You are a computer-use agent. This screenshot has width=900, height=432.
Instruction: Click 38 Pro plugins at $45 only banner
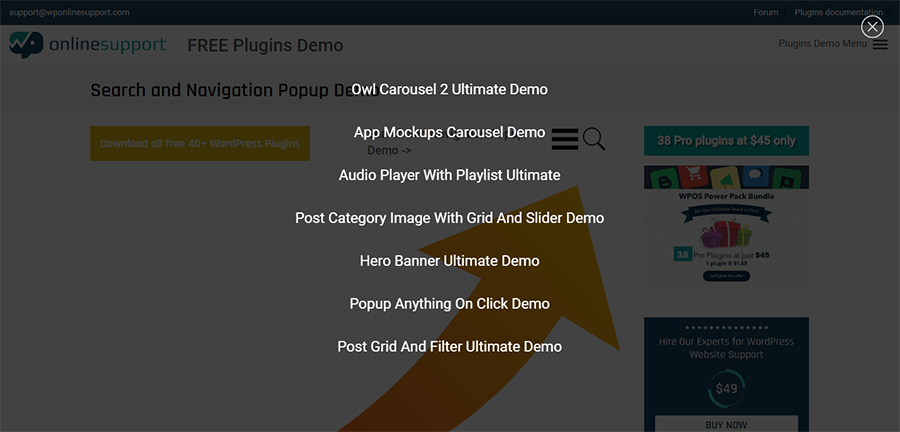(x=726, y=141)
